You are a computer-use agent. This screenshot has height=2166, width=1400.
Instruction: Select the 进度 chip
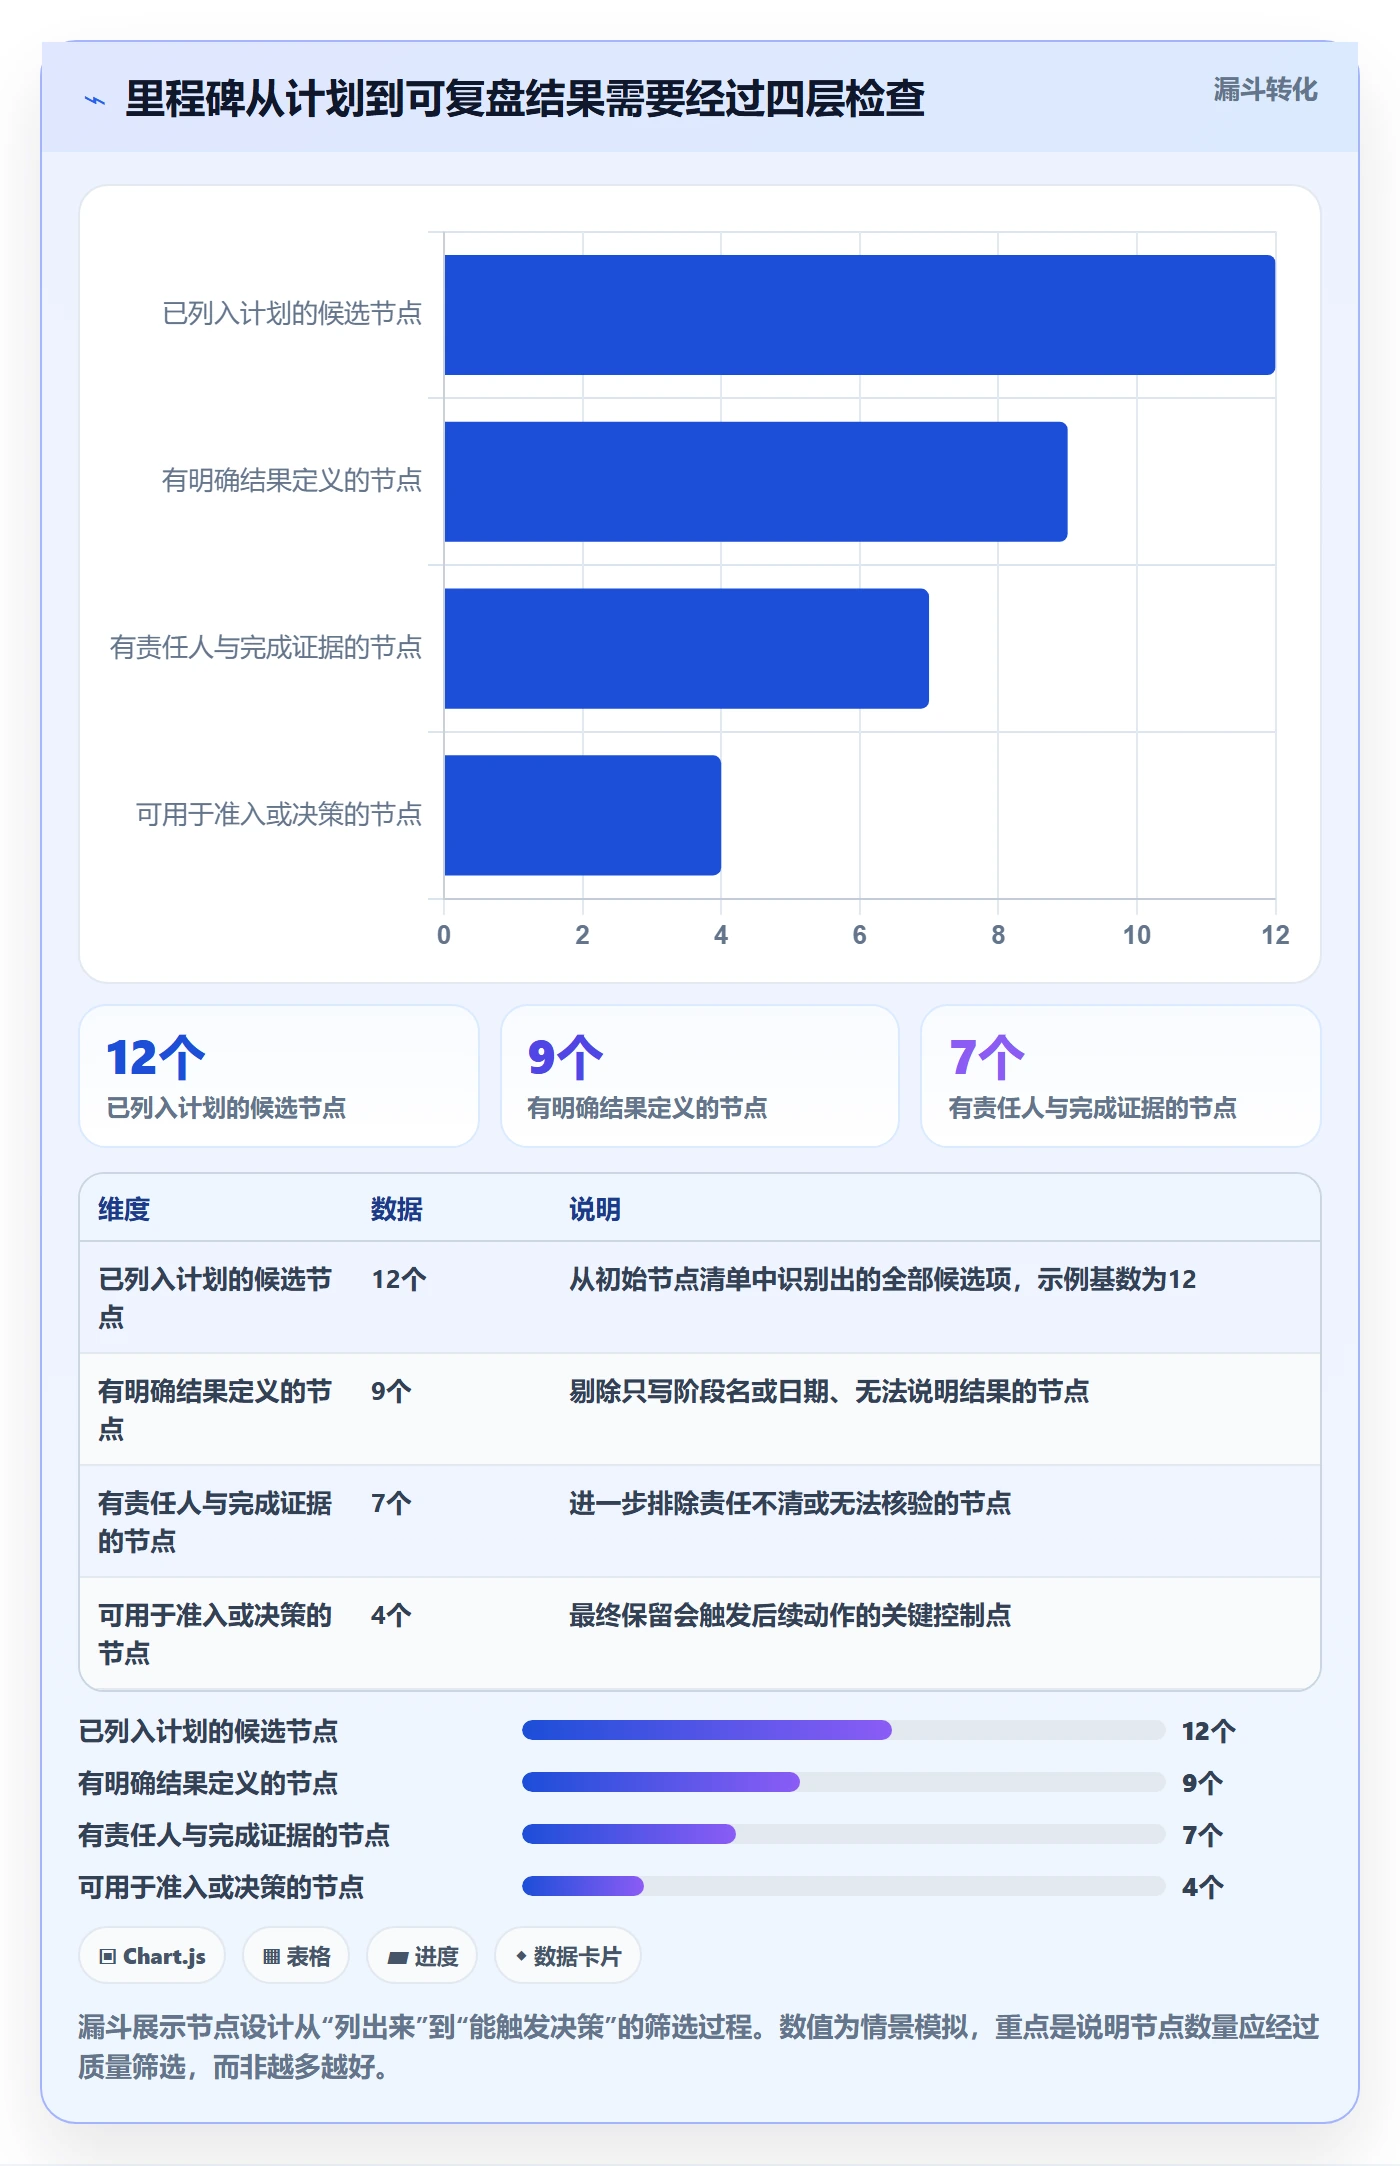422,1956
